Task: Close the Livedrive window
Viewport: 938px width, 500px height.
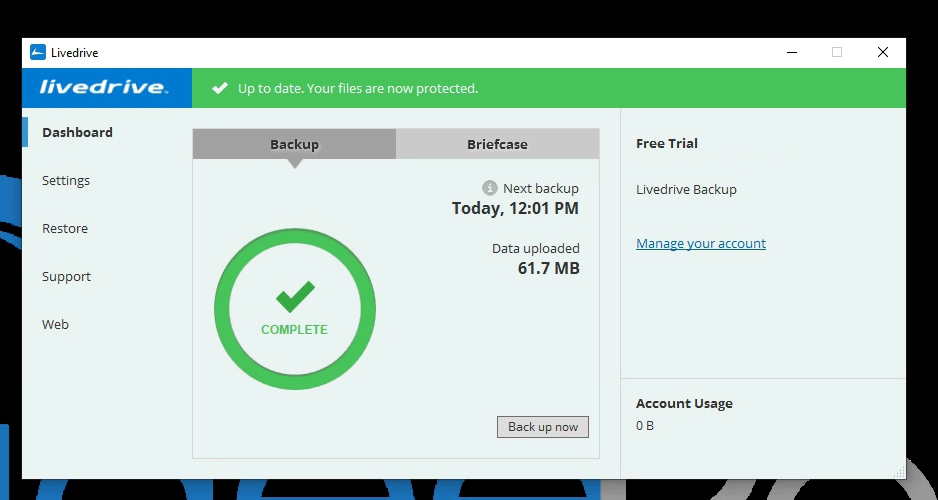Action: click(883, 53)
